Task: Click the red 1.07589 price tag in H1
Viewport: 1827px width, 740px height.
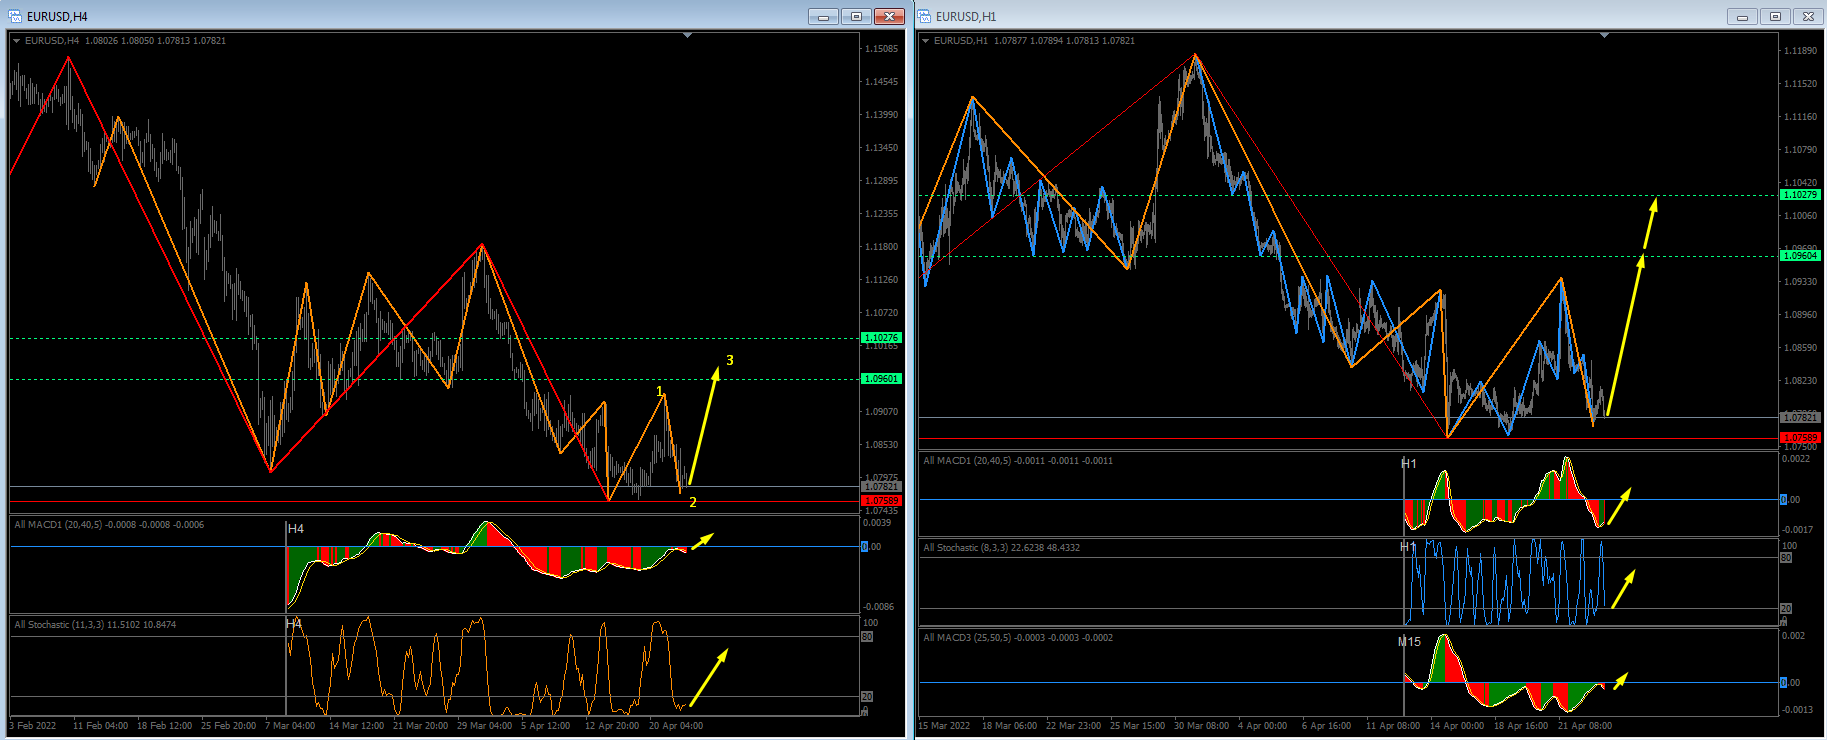Action: click(1800, 438)
